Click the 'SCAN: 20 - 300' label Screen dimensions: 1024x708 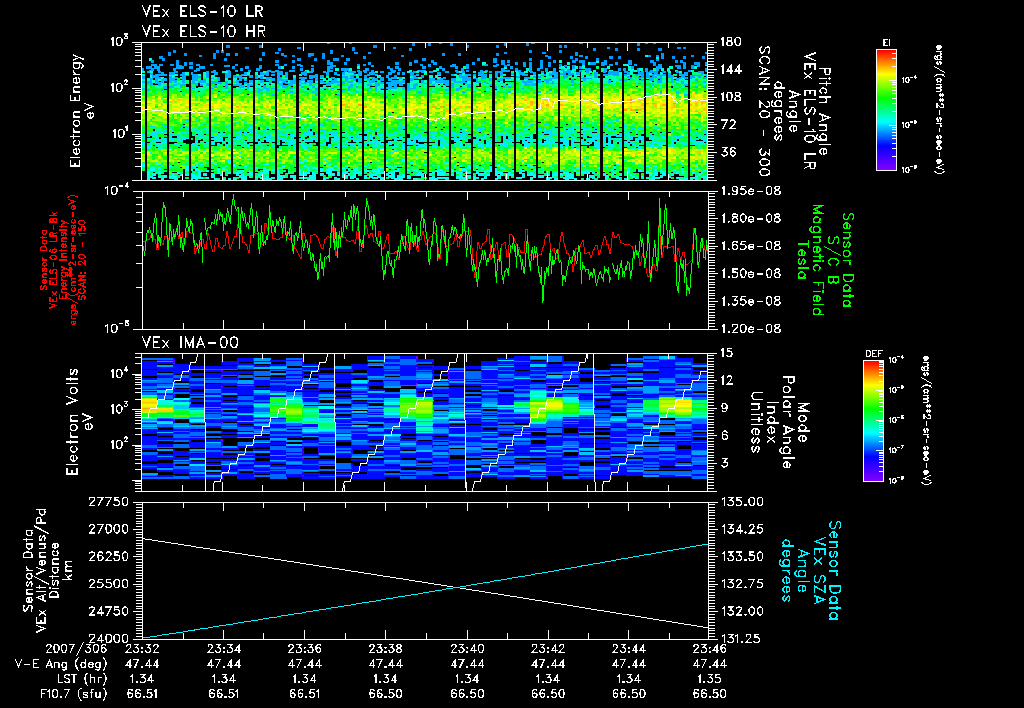763,111
